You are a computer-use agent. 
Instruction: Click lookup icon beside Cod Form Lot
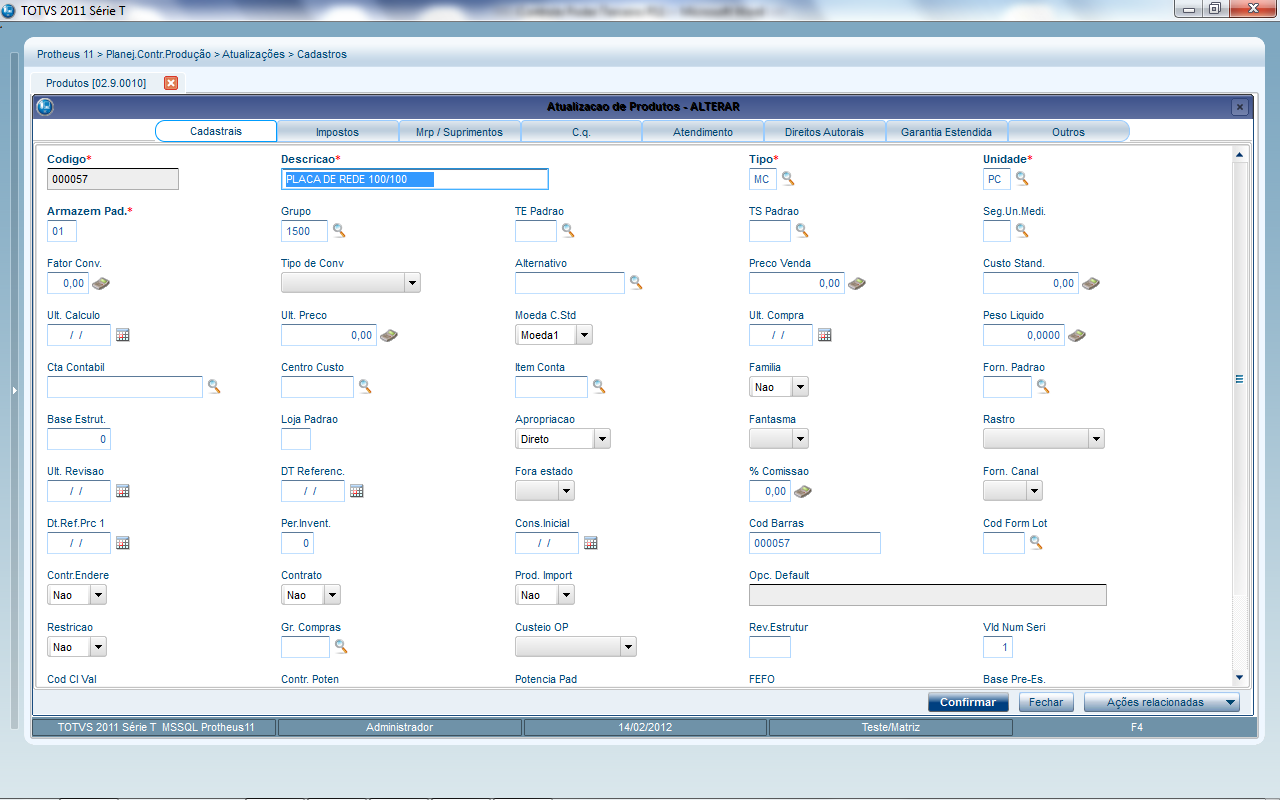[1036, 543]
